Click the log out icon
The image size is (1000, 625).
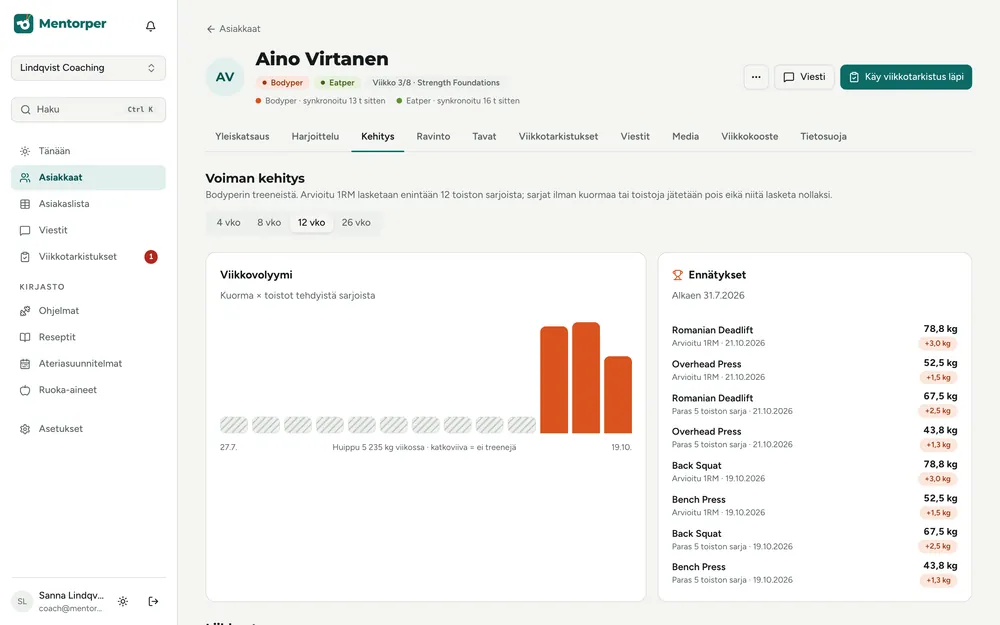click(153, 601)
